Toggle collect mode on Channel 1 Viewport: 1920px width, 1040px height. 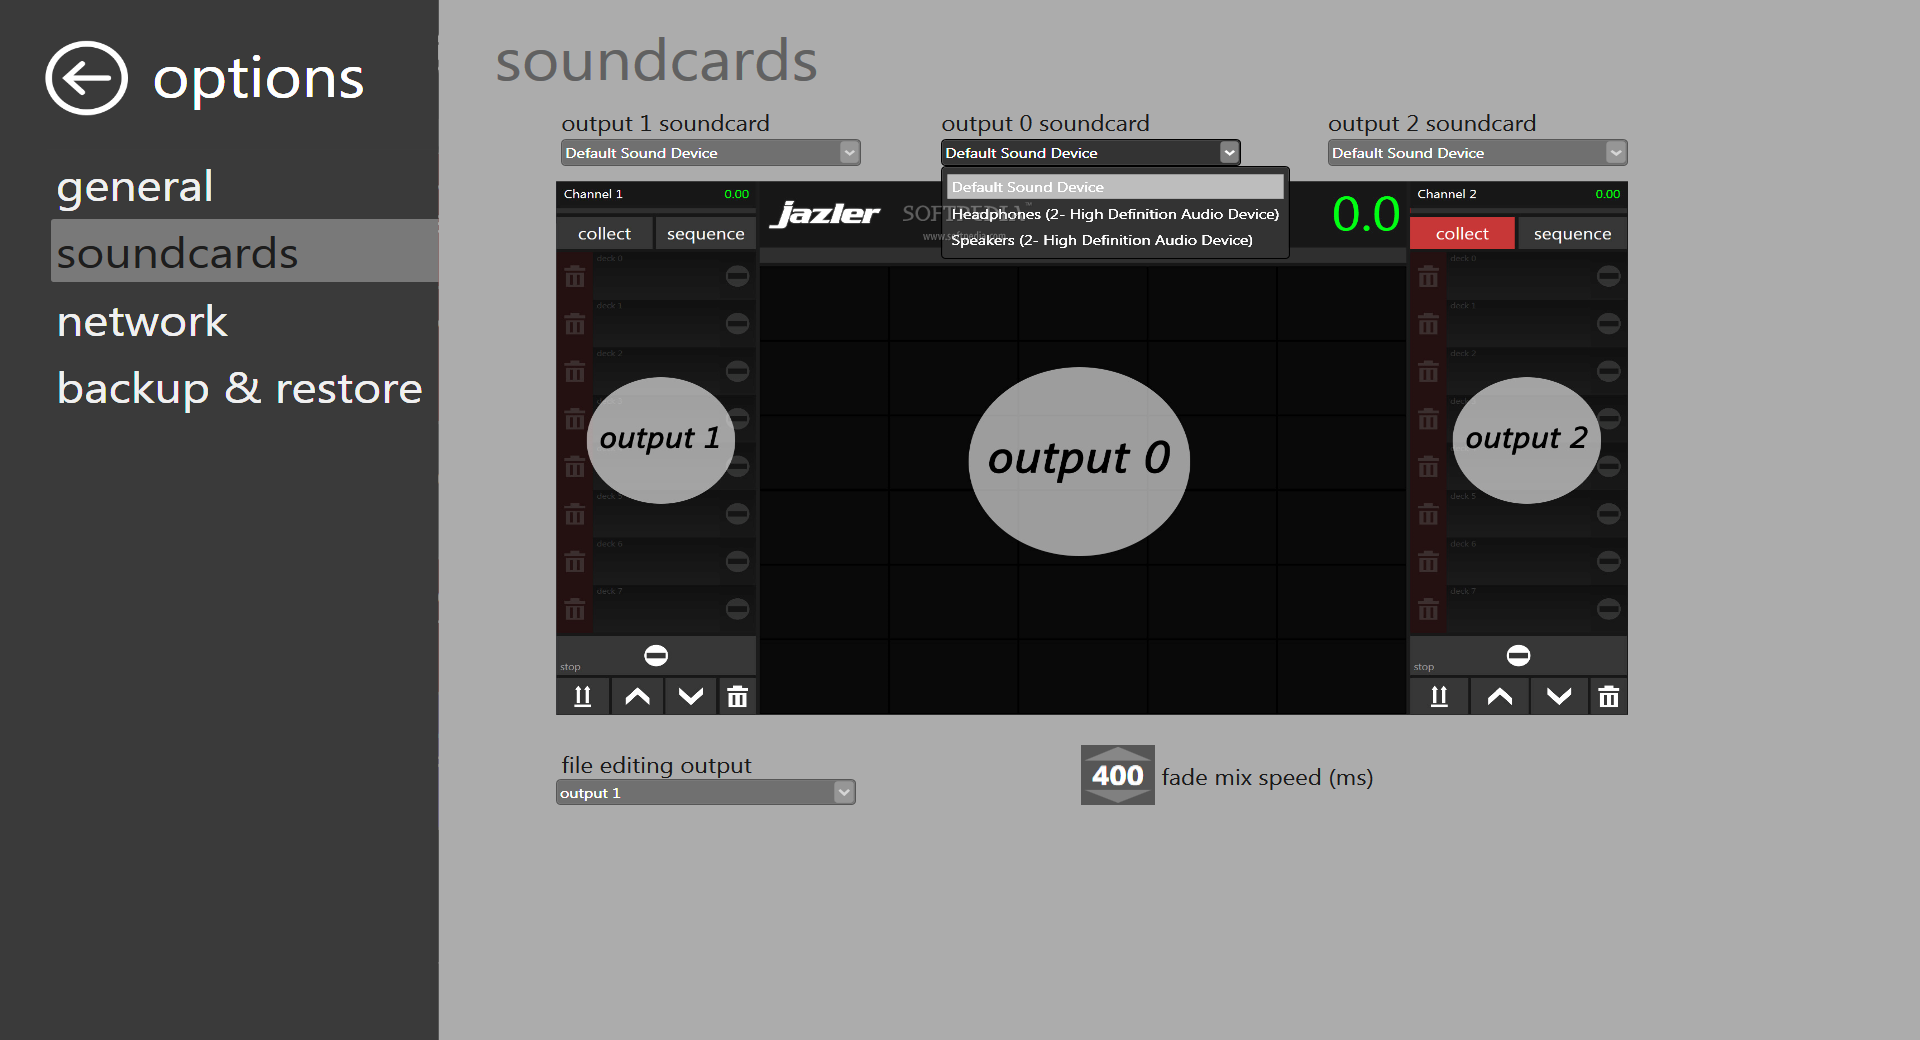pos(604,233)
